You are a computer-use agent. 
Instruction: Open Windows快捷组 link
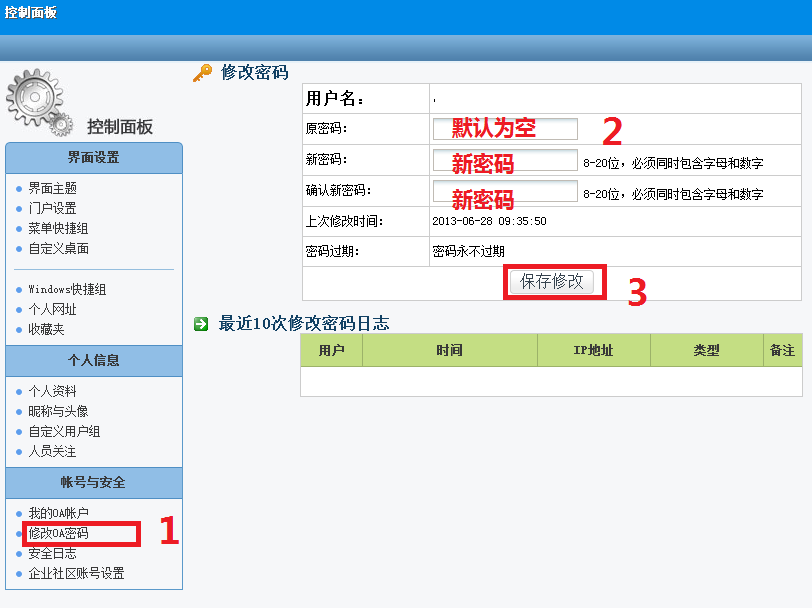pos(66,289)
